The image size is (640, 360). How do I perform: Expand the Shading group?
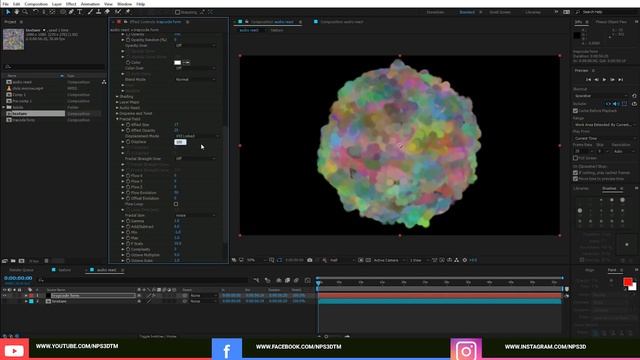117,97
